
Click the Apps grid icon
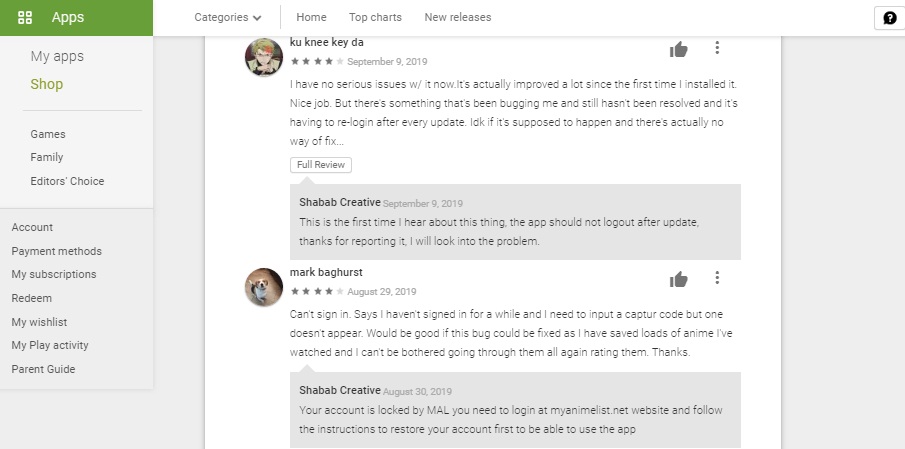click(x=25, y=17)
